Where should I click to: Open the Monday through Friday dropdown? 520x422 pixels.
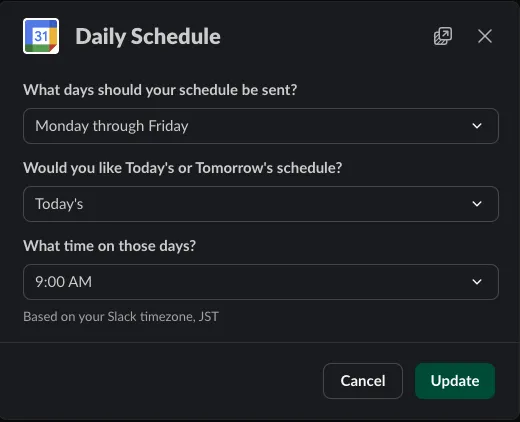[x=261, y=126]
